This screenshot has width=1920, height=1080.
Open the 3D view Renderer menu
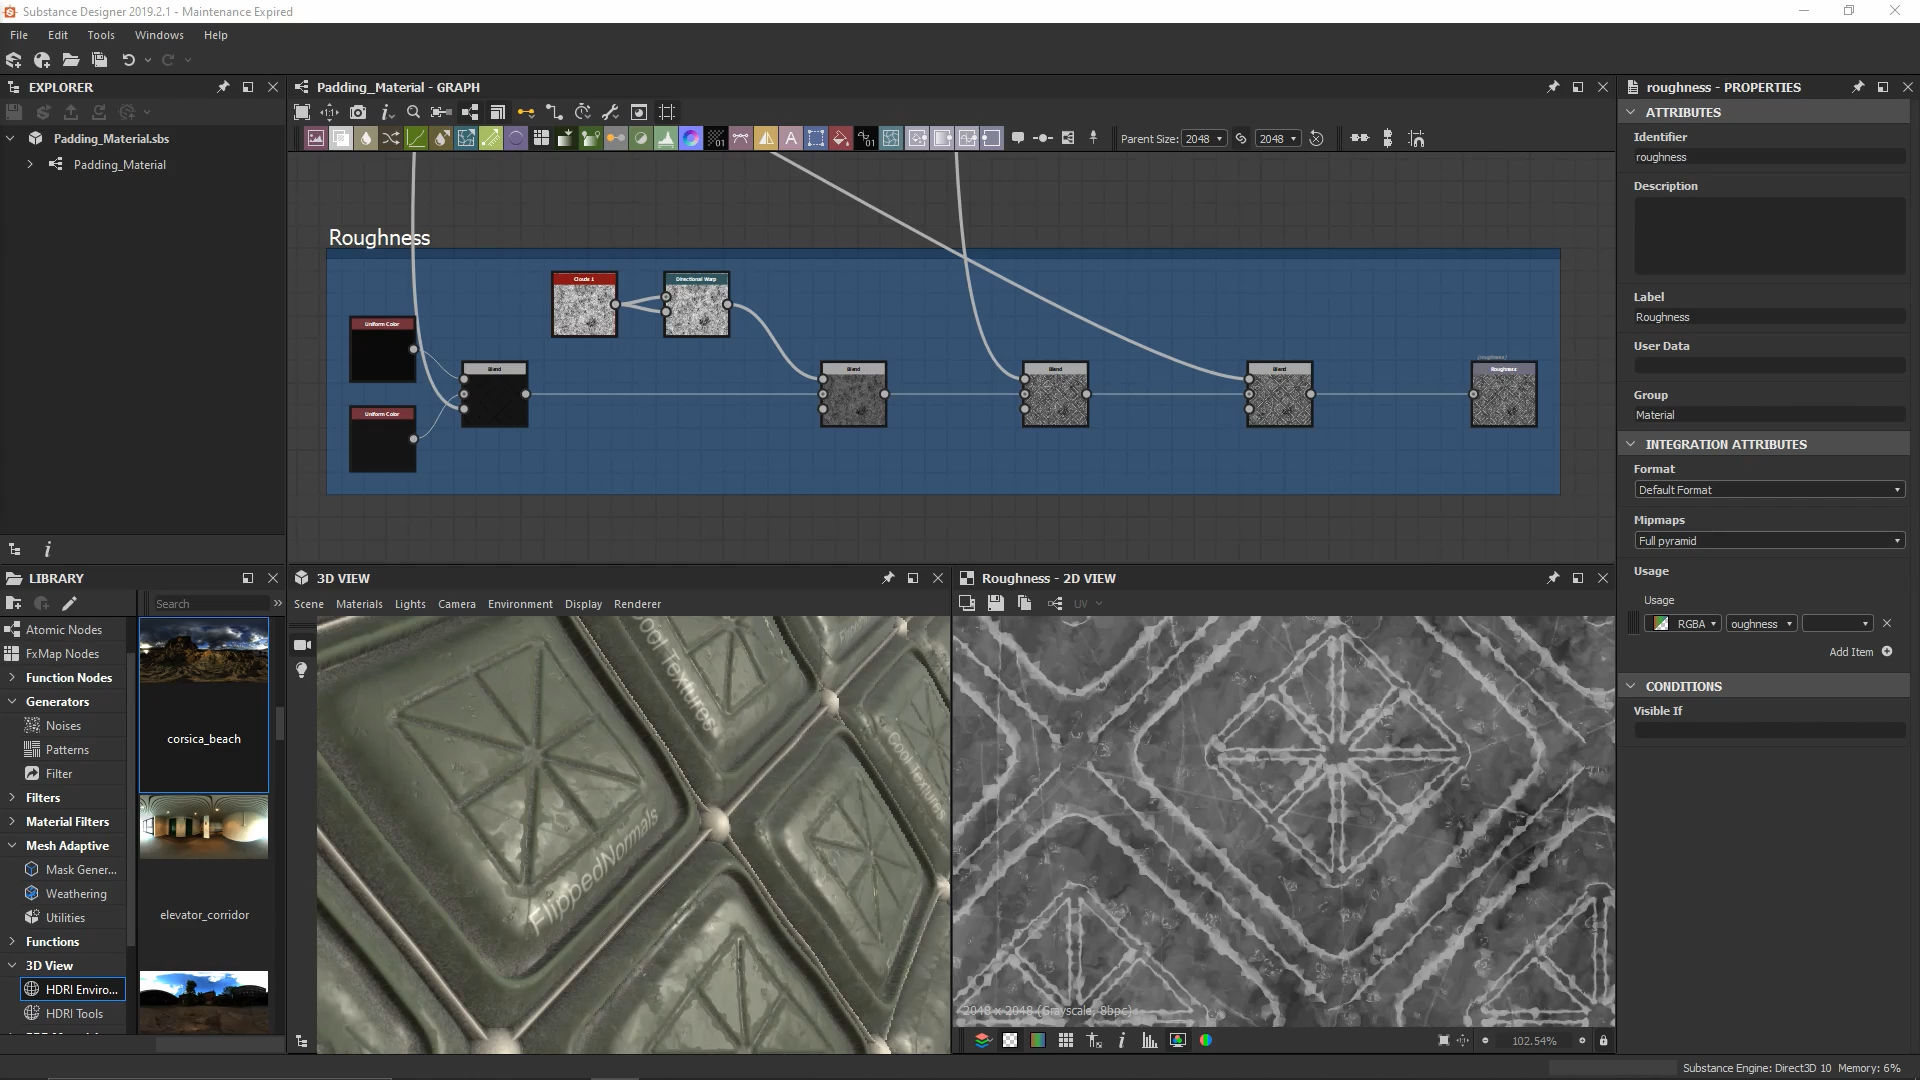point(637,604)
